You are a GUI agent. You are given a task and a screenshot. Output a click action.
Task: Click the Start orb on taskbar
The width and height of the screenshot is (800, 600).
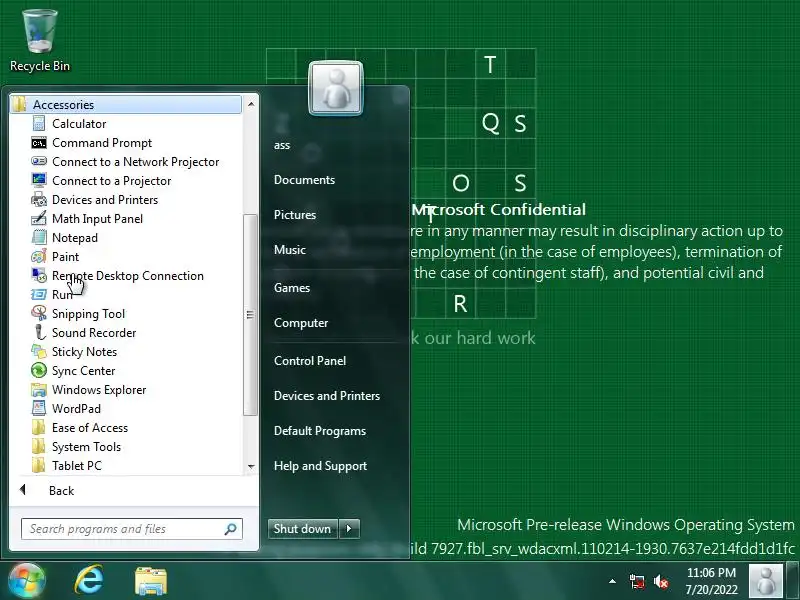pyautogui.click(x=26, y=580)
